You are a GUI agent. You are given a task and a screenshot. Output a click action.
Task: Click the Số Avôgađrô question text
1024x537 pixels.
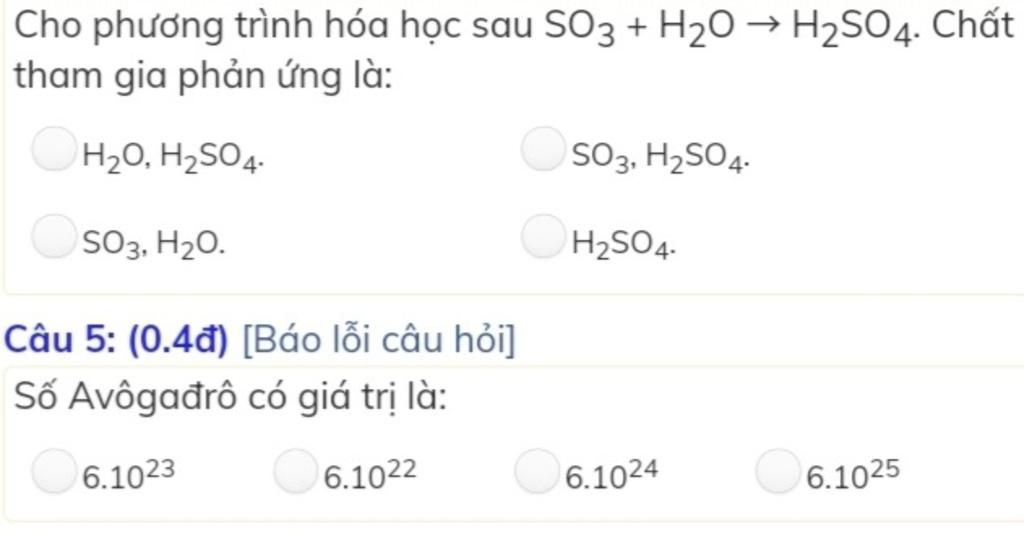click(231, 398)
